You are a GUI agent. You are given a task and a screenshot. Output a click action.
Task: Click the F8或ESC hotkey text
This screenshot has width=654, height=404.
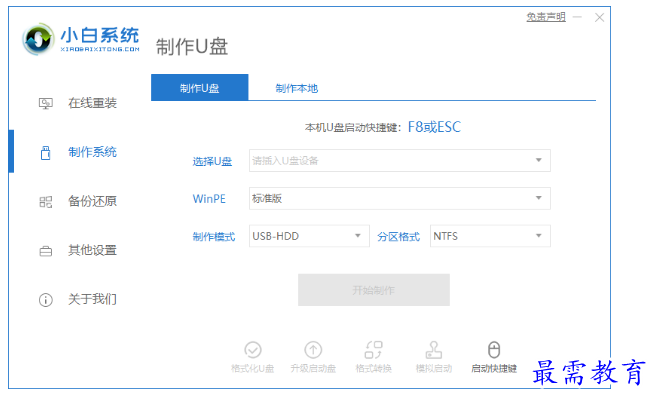coord(434,127)
